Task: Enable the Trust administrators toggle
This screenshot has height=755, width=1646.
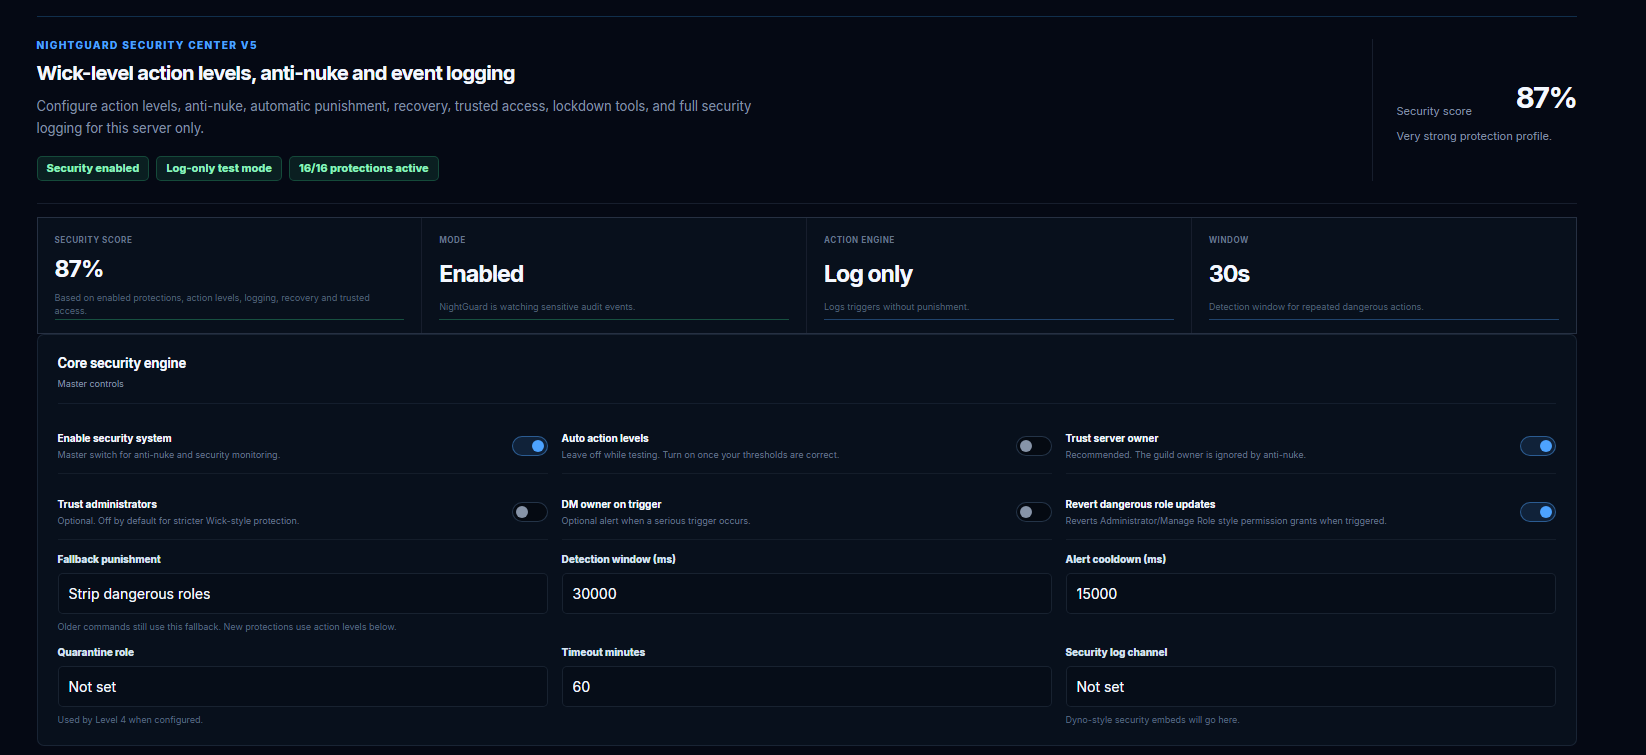Action: (530, 512)
